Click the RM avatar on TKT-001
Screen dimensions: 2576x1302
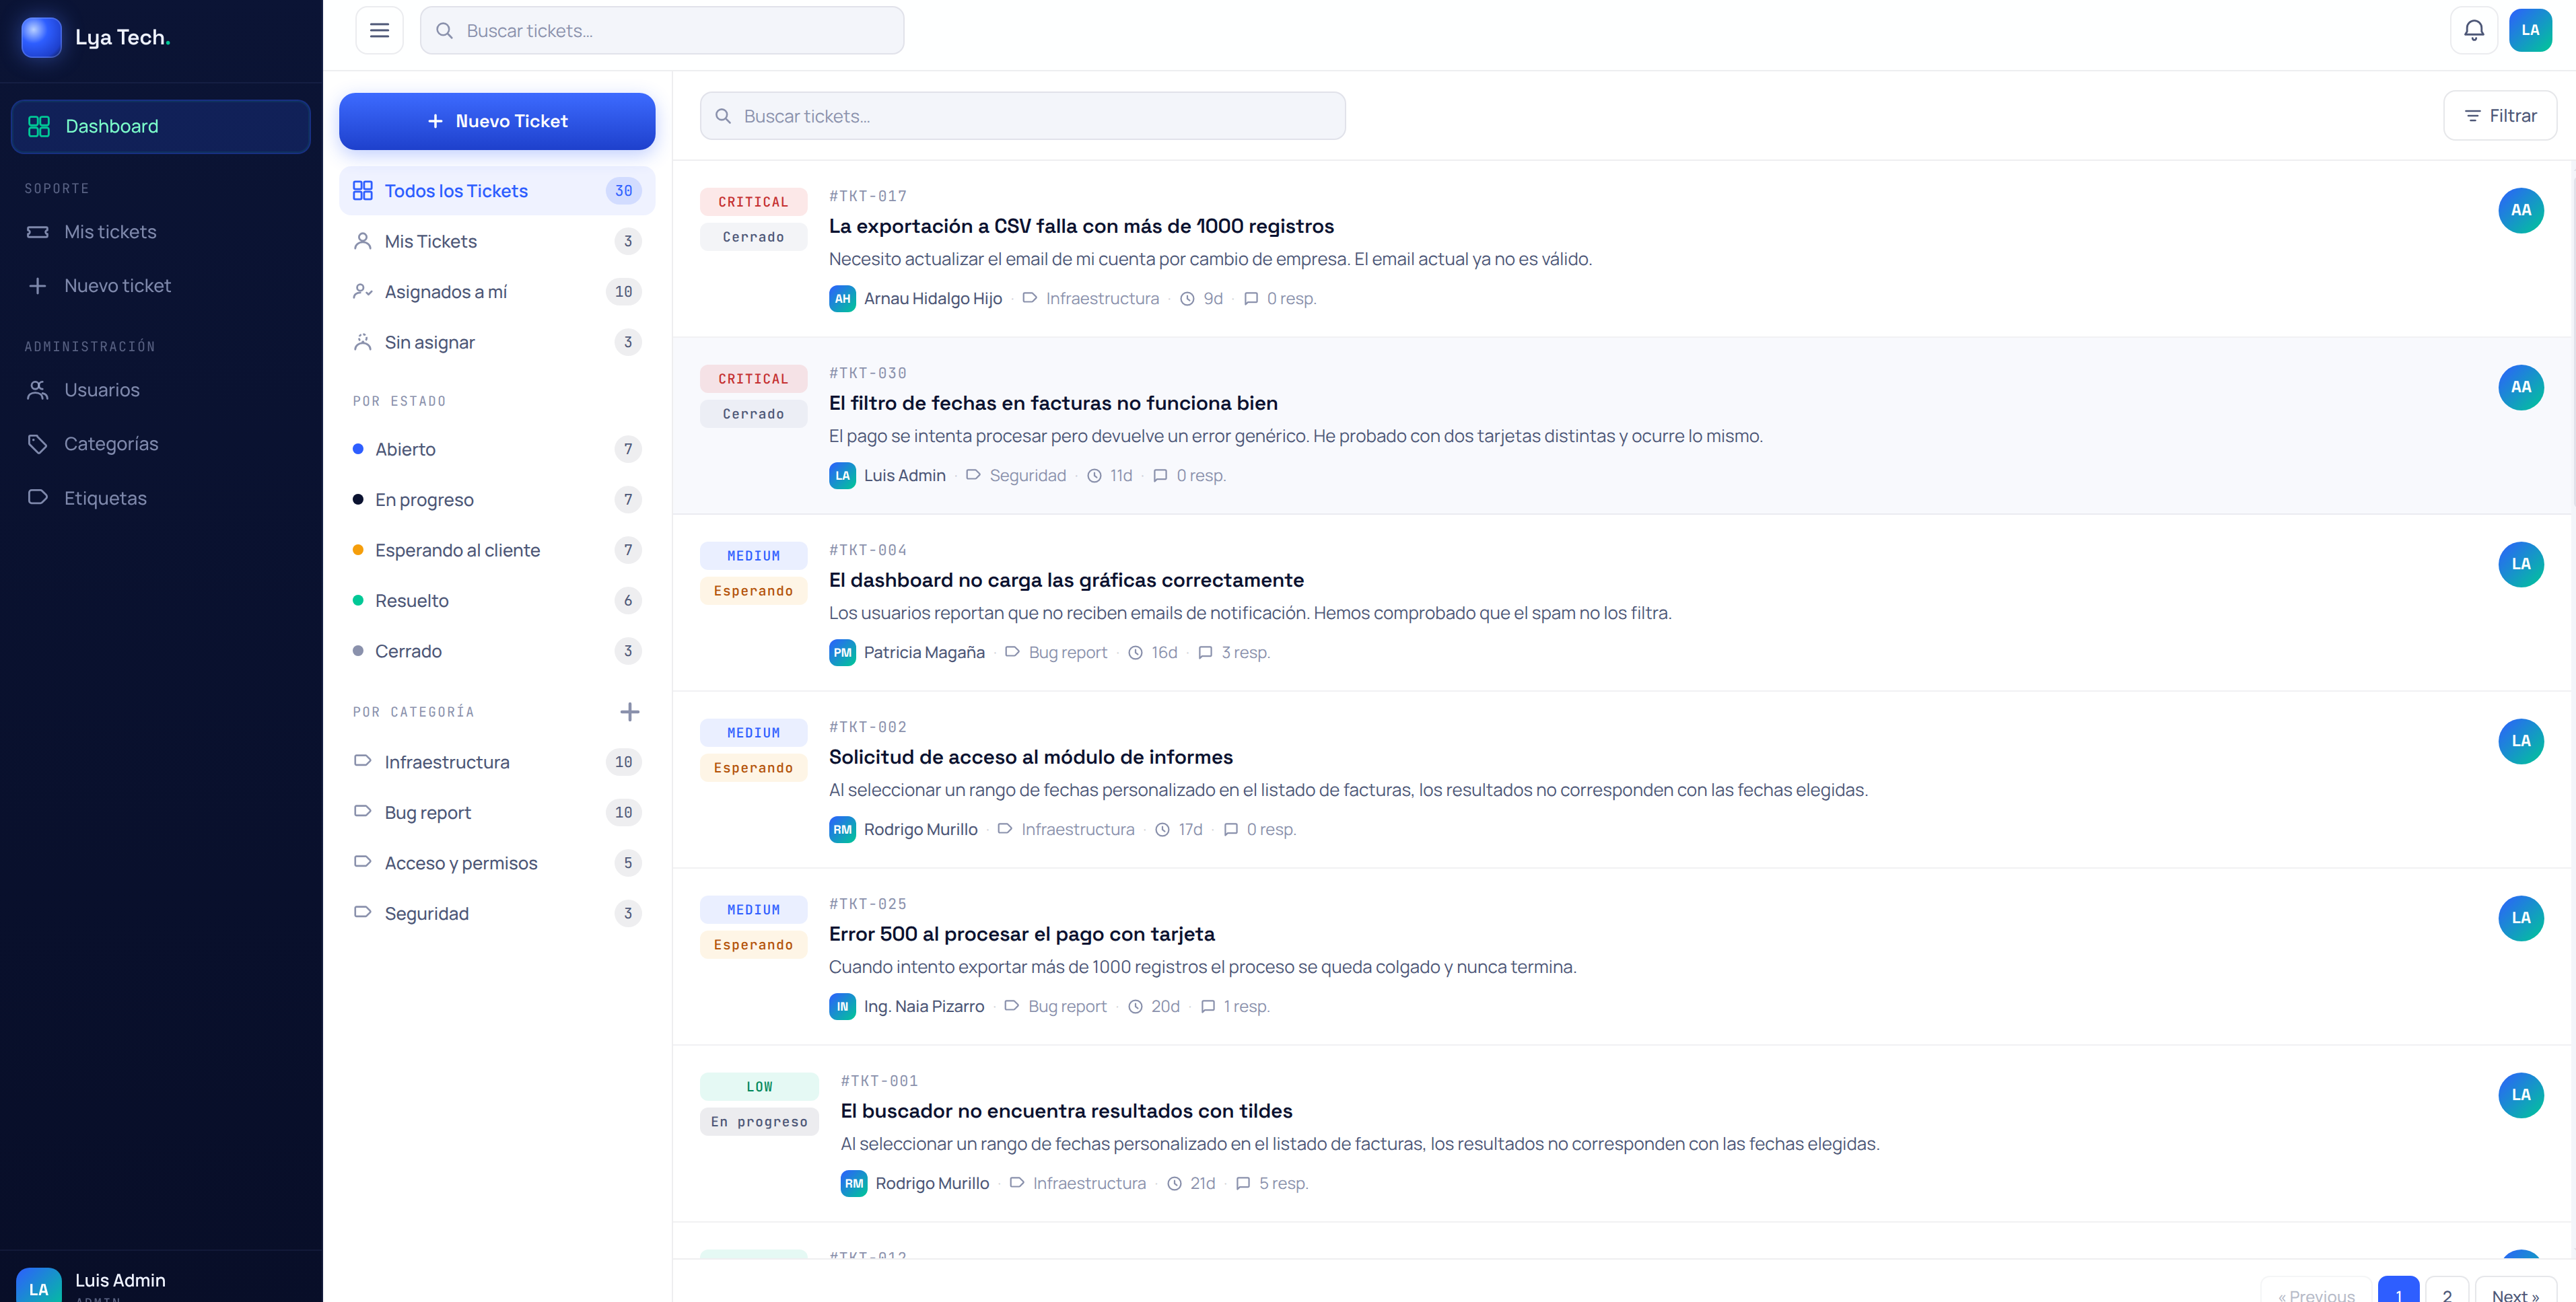tap(854, 1184)
